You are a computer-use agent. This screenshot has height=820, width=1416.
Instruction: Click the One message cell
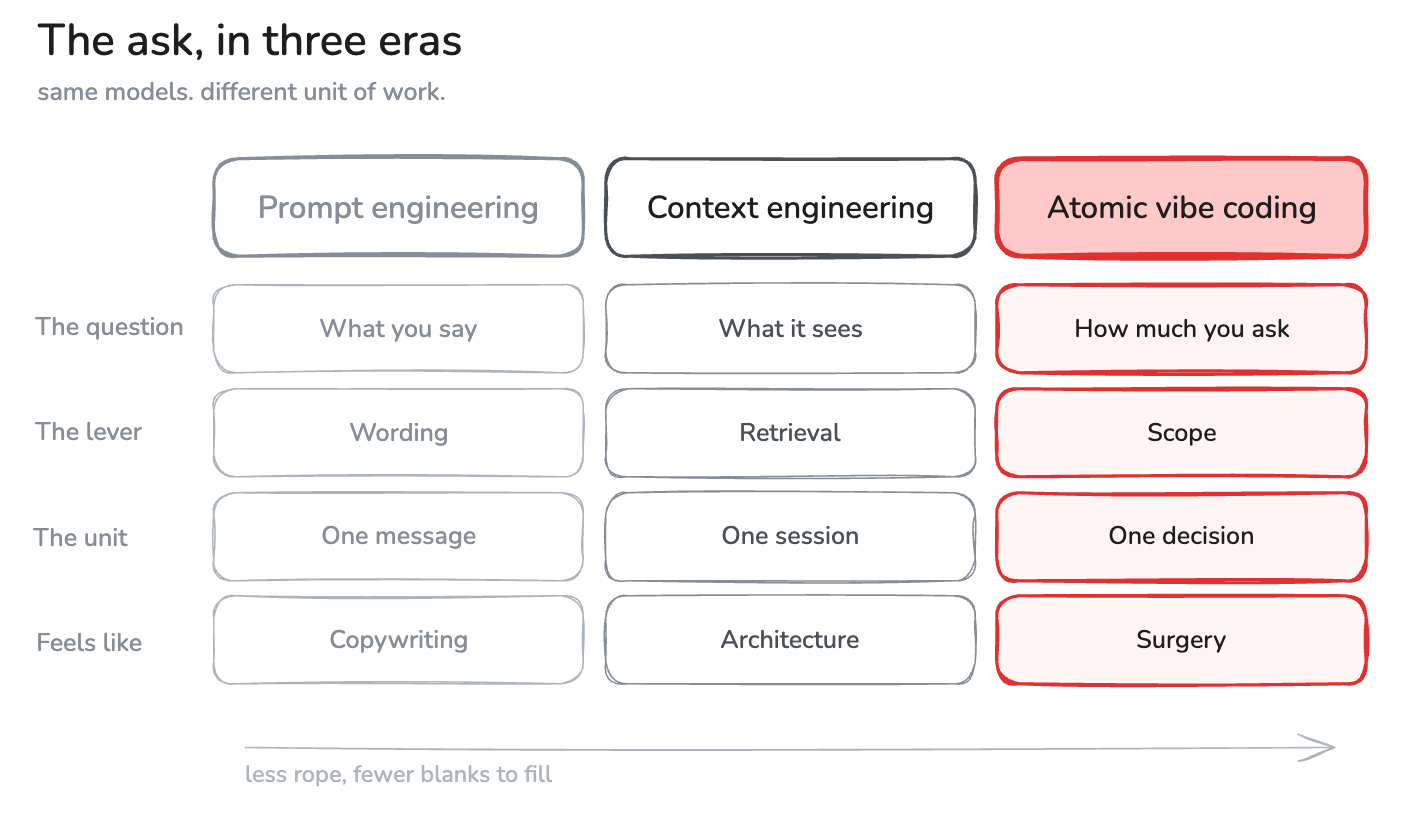[398, 536]
